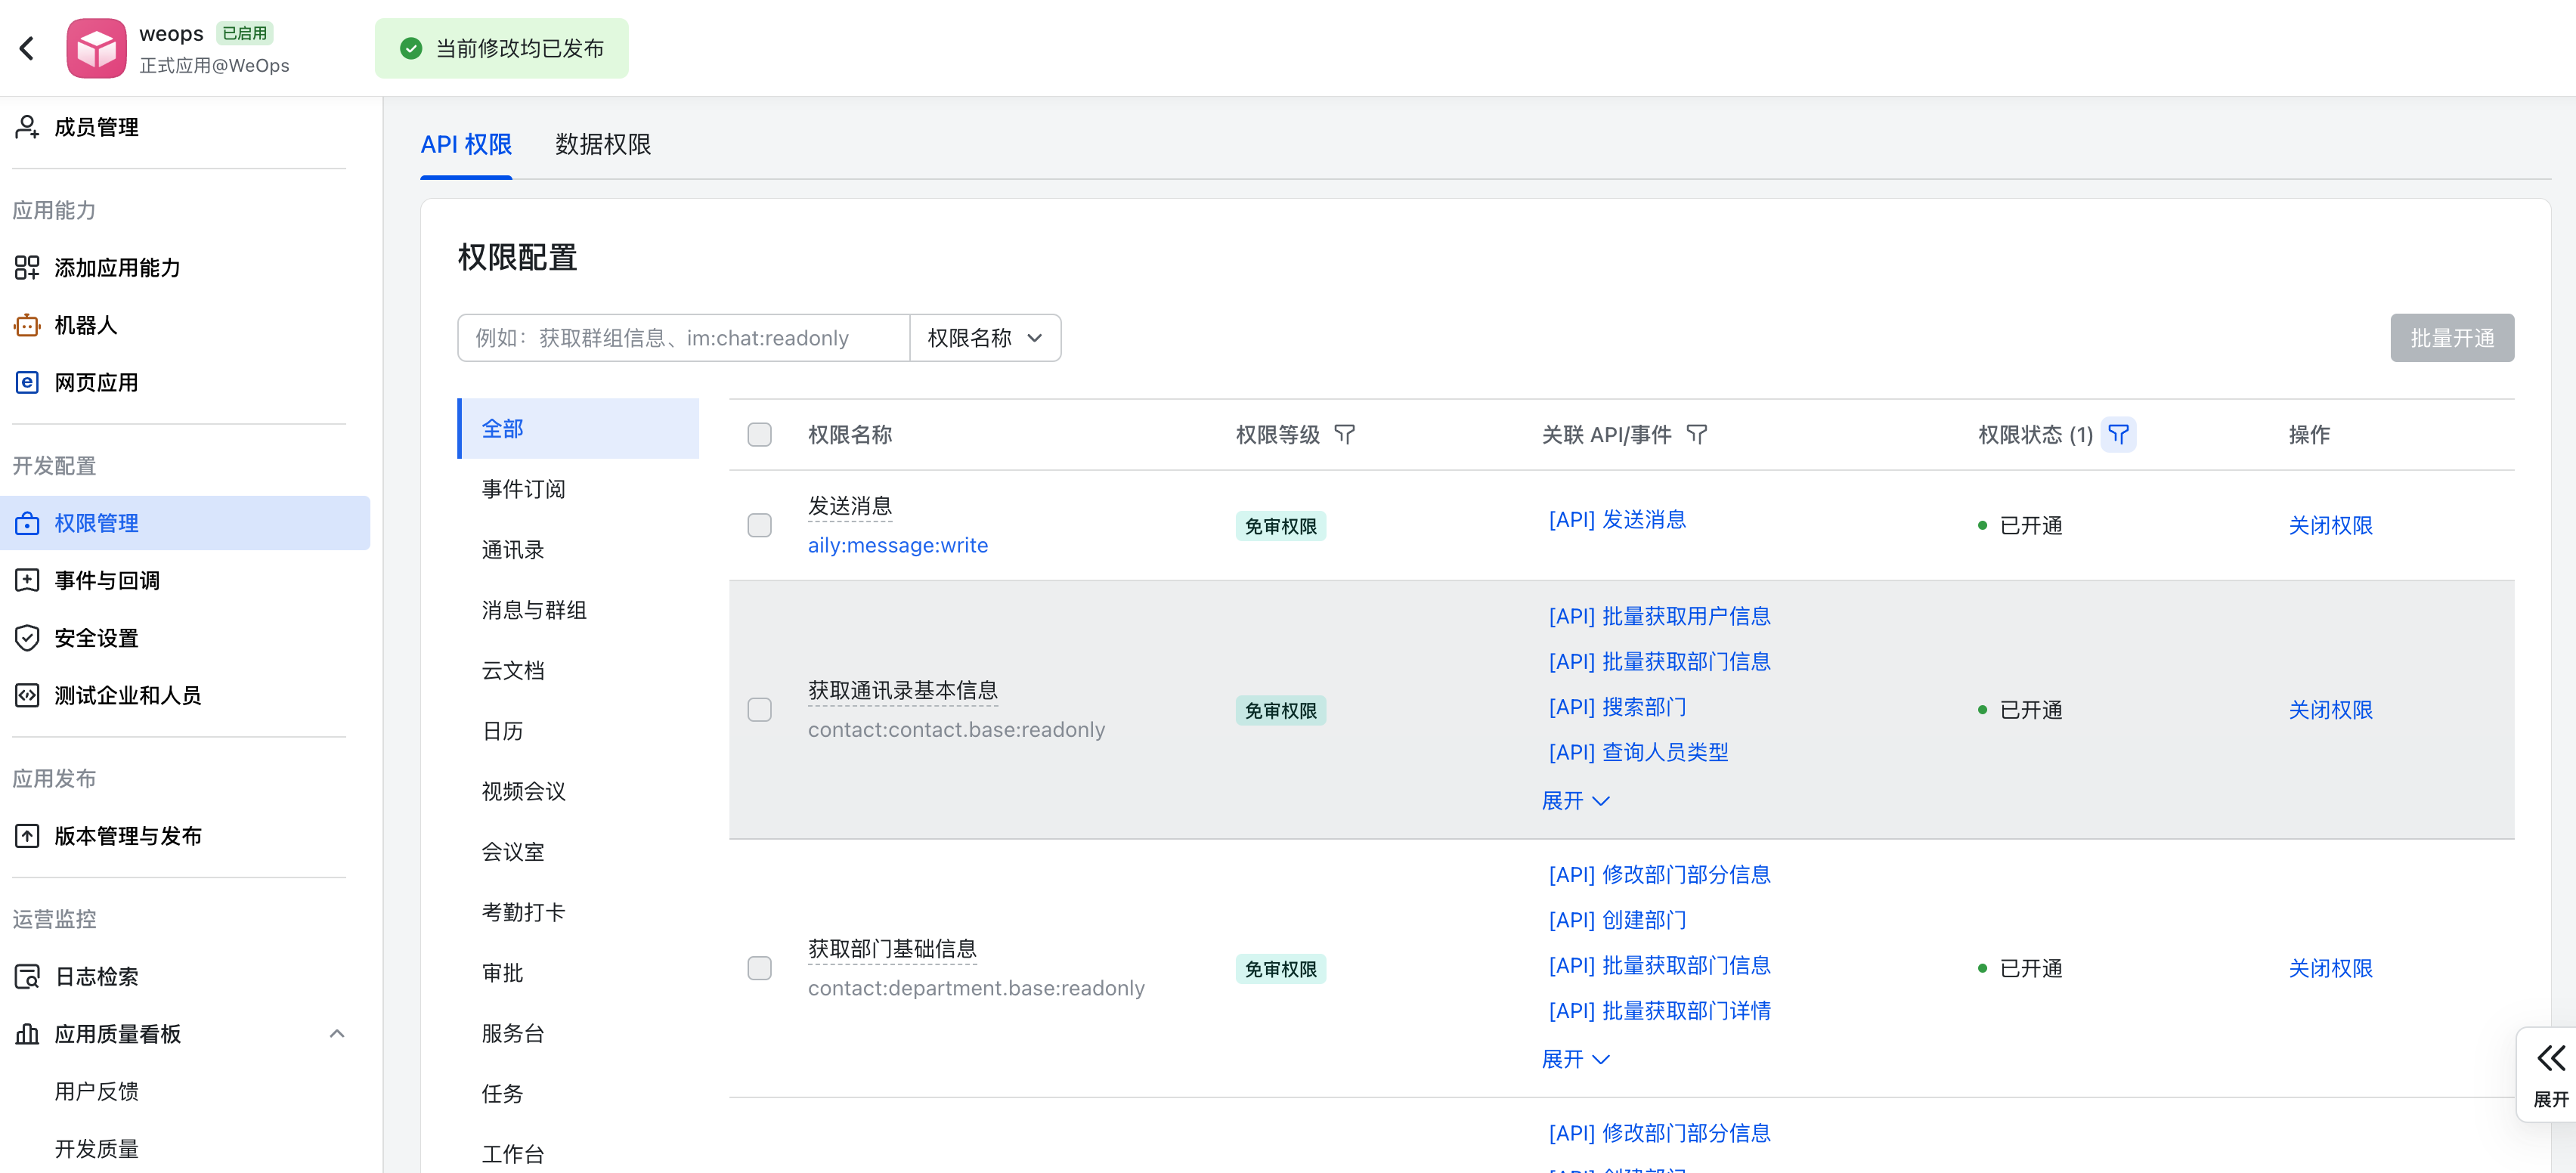The image size is (2576, 1173).
Task: Click the events and callbacks icon
Action: click(x=27, y=580)
